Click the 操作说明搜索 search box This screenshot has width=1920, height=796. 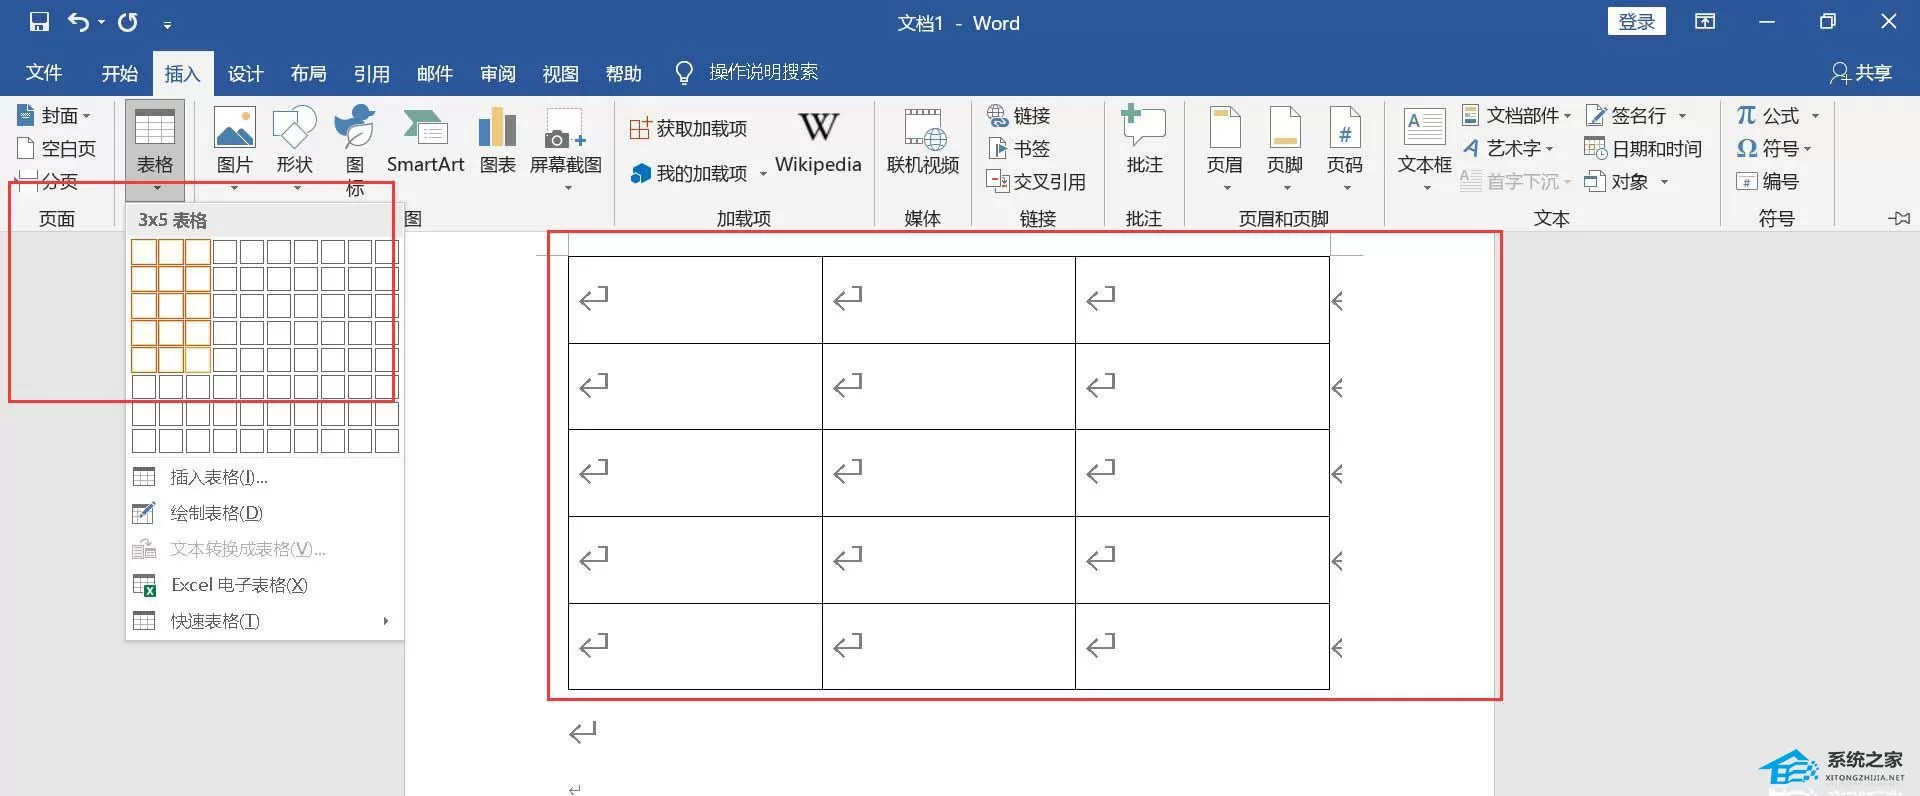(x=763, y=72)
